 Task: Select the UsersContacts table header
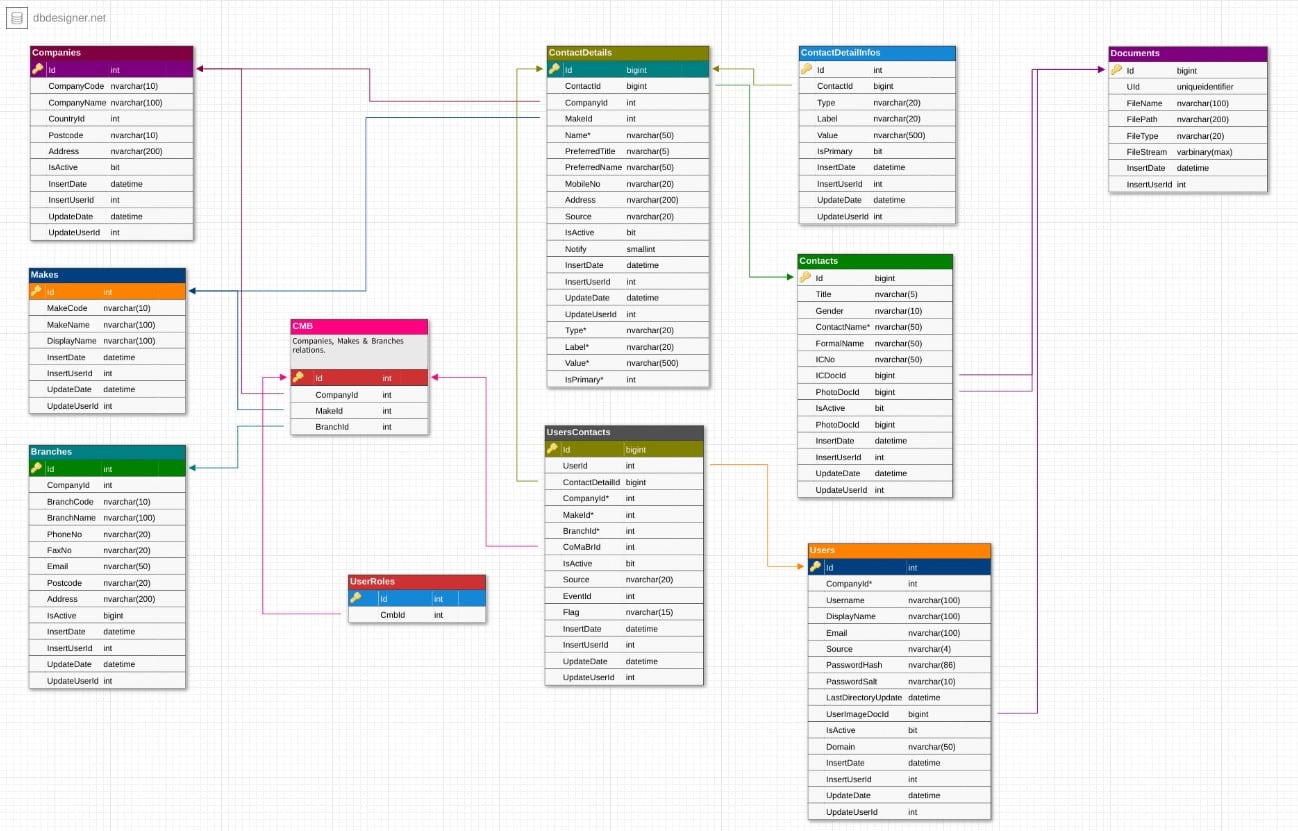click(x=624, y=433)
